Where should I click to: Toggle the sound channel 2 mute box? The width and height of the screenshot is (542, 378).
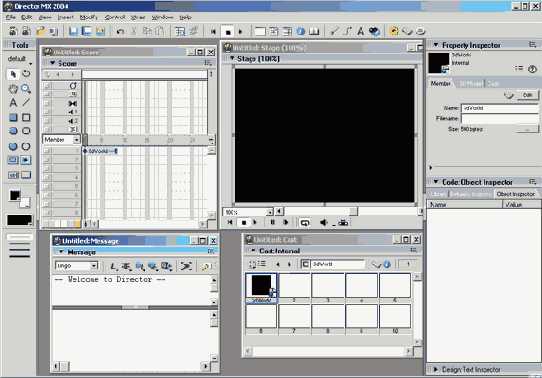47,121
